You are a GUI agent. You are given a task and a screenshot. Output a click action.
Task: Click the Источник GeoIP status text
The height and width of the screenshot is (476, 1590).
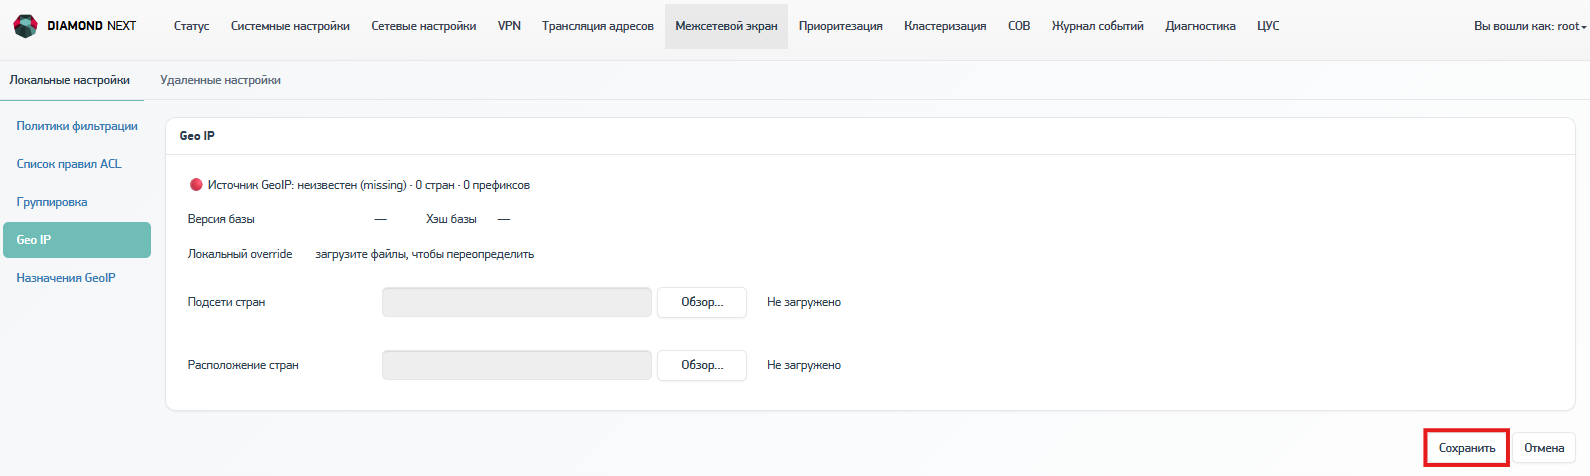[369, 185]
